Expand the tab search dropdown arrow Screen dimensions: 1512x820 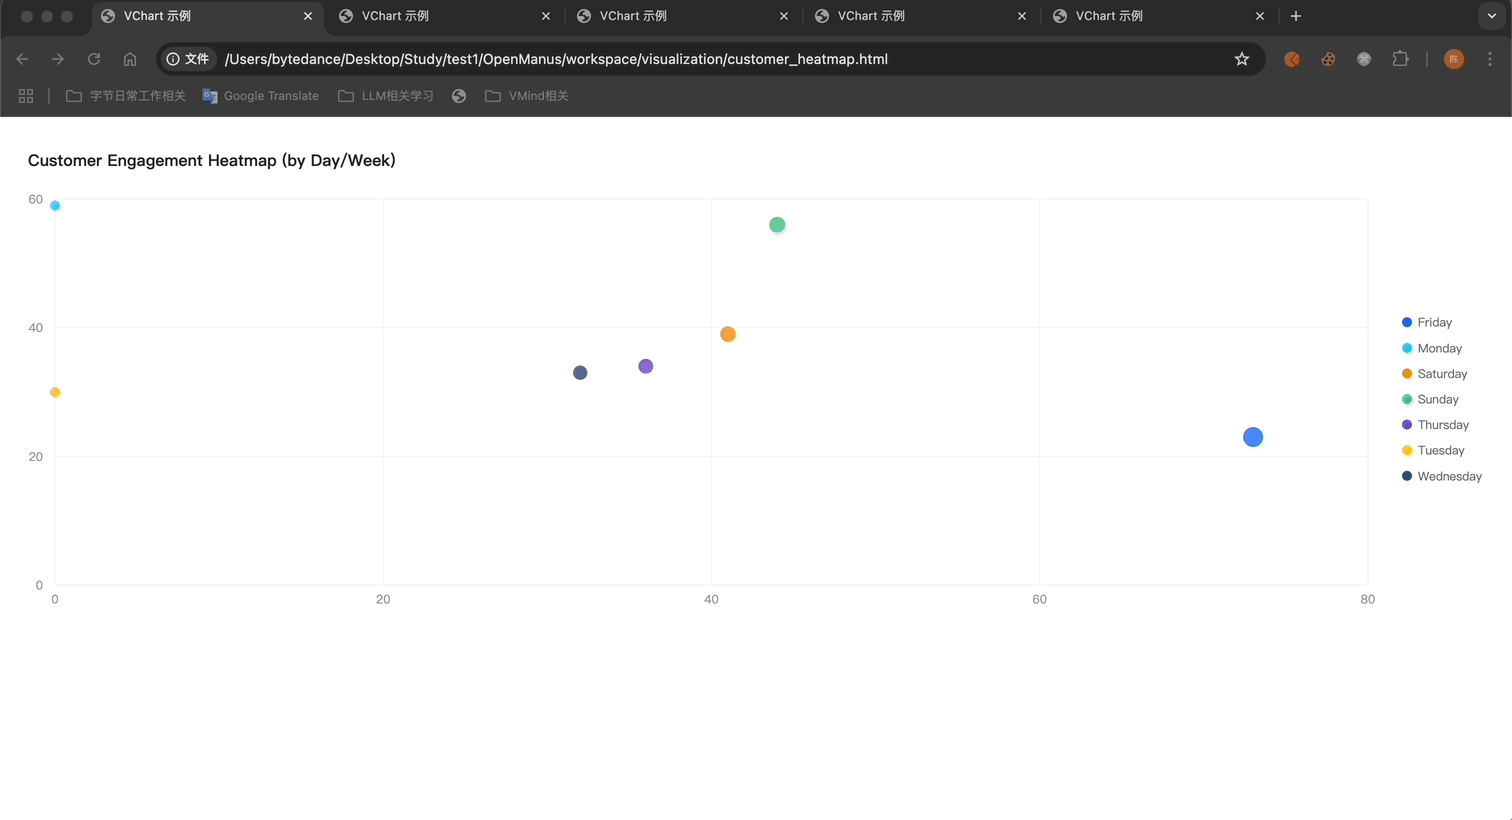(1491, 16)
